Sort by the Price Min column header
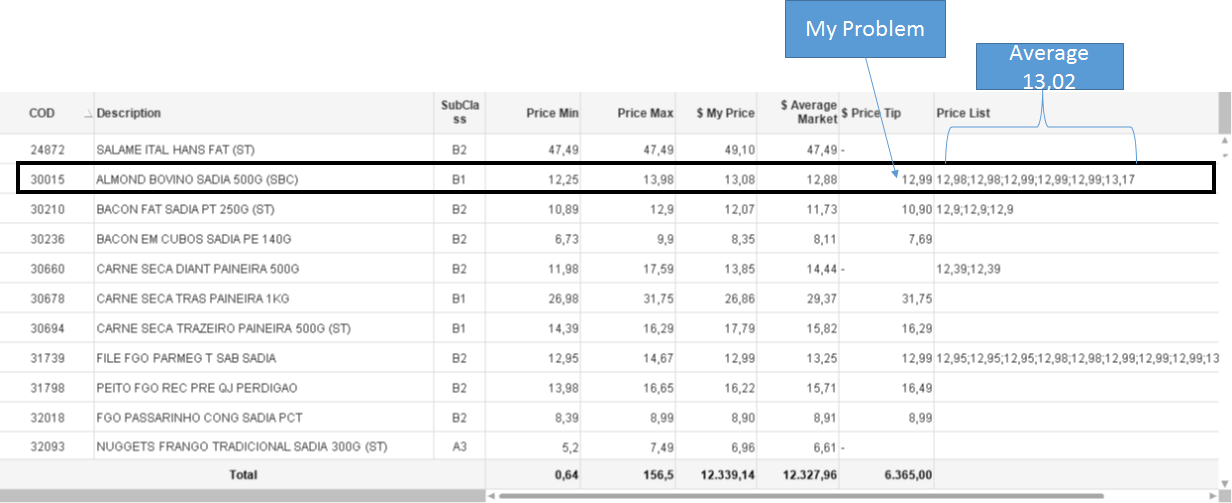This screenshot has height=503, width=1232. click(x=552, y=113)
